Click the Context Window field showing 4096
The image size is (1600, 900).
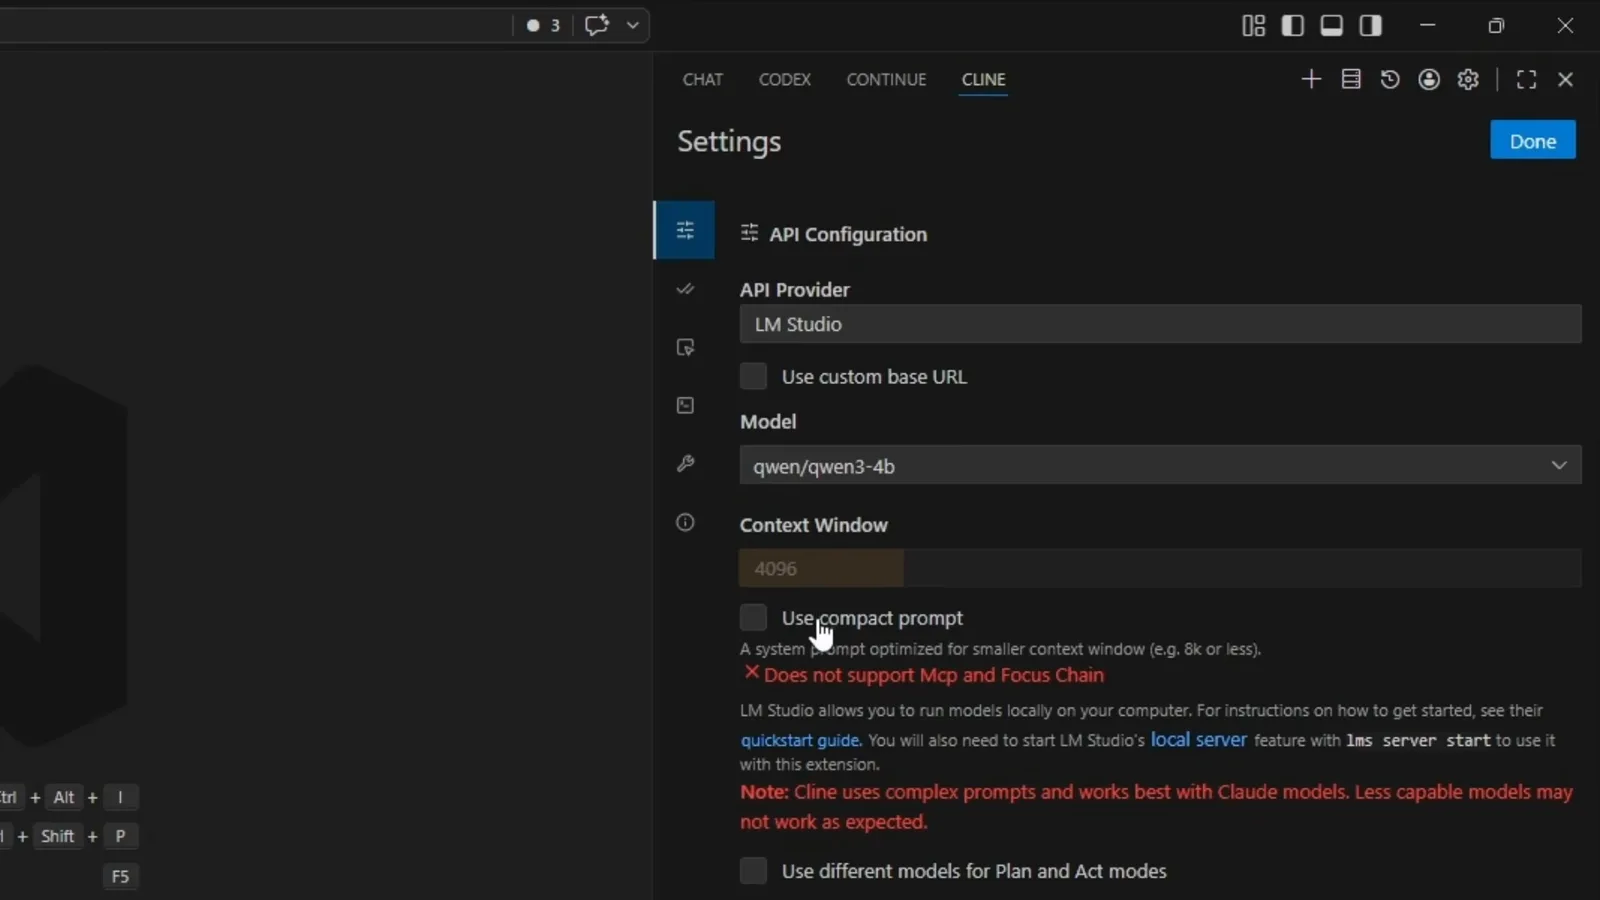(1160, 568)
